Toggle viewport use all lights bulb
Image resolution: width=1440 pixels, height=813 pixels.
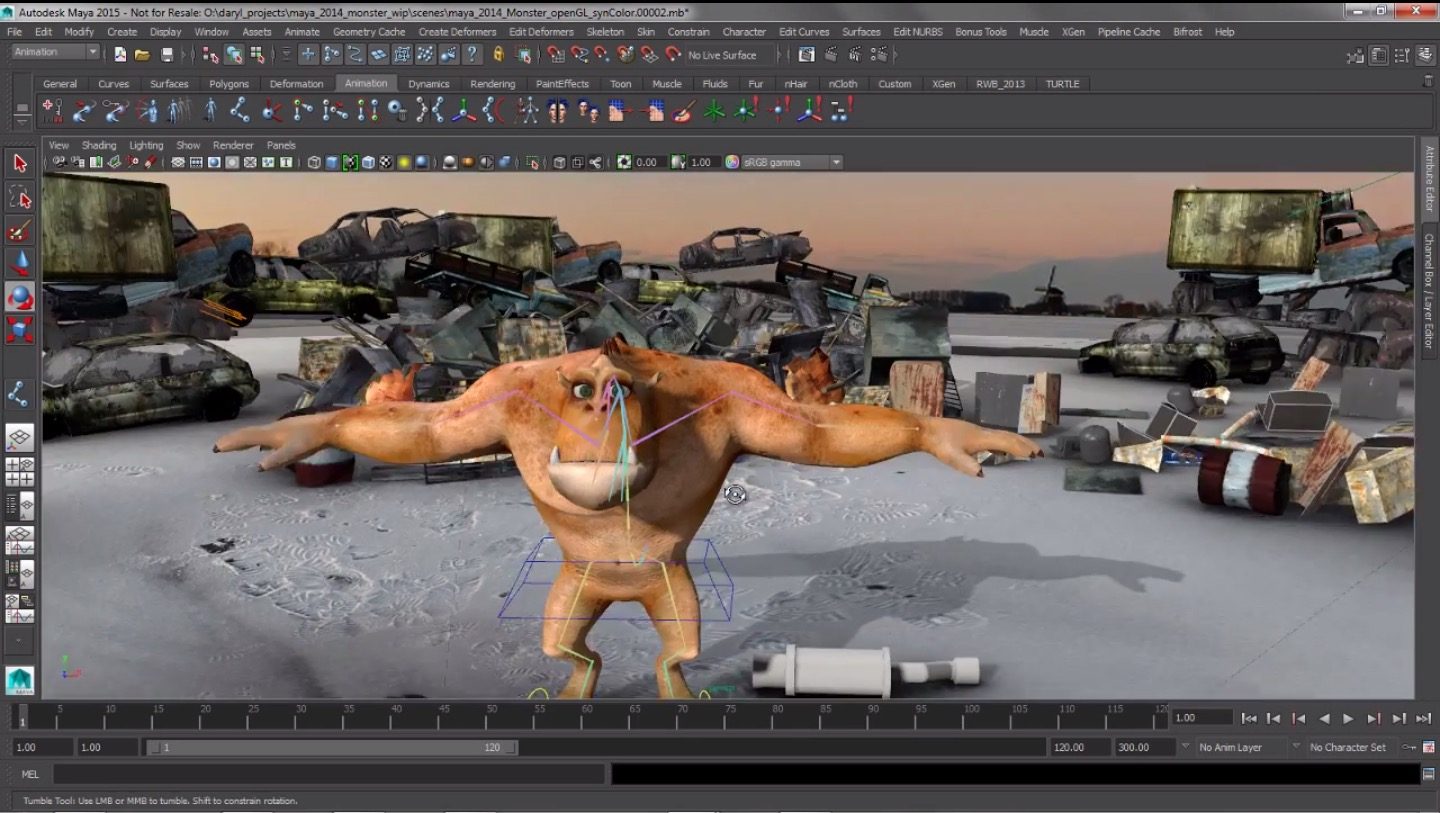point(404,162)
